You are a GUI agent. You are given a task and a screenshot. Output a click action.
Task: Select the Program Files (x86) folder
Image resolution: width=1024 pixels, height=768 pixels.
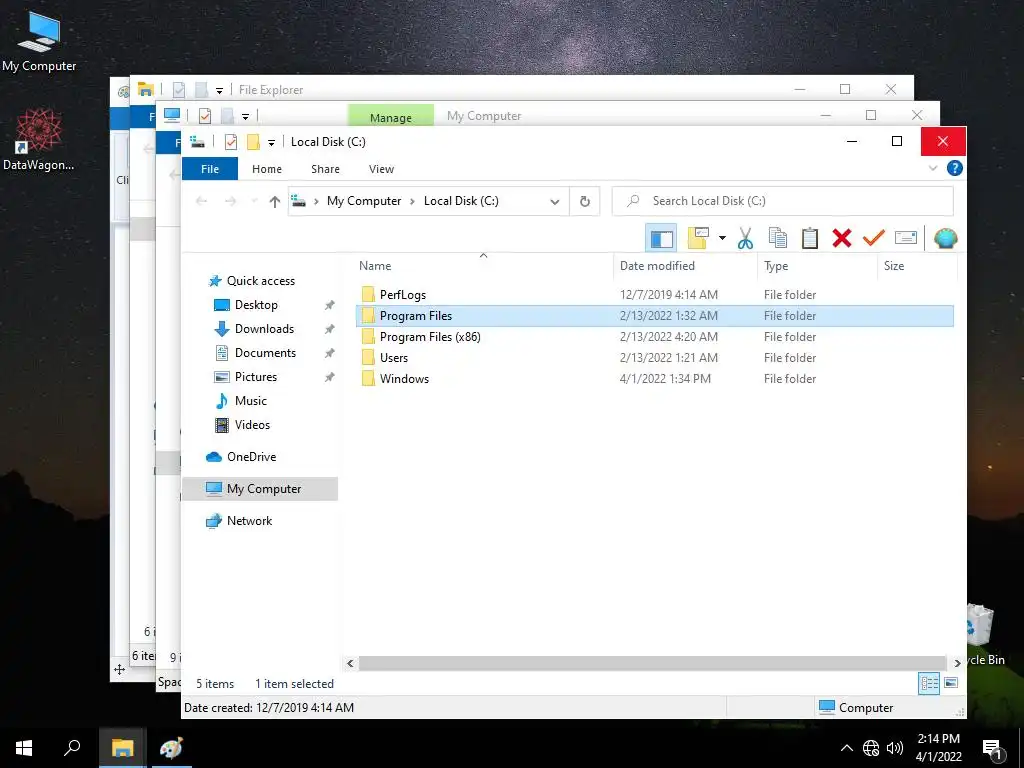pos(430,337)
